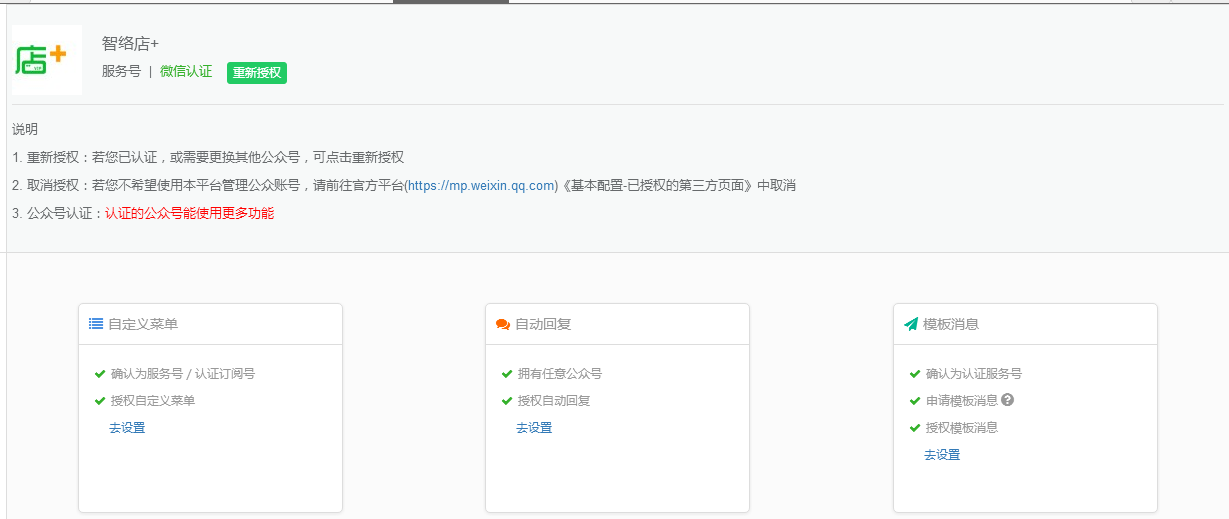1229x519 pixels.
Task: Click the checkmark beside 授权自定义菜单
Action: (x=100, y=401)
